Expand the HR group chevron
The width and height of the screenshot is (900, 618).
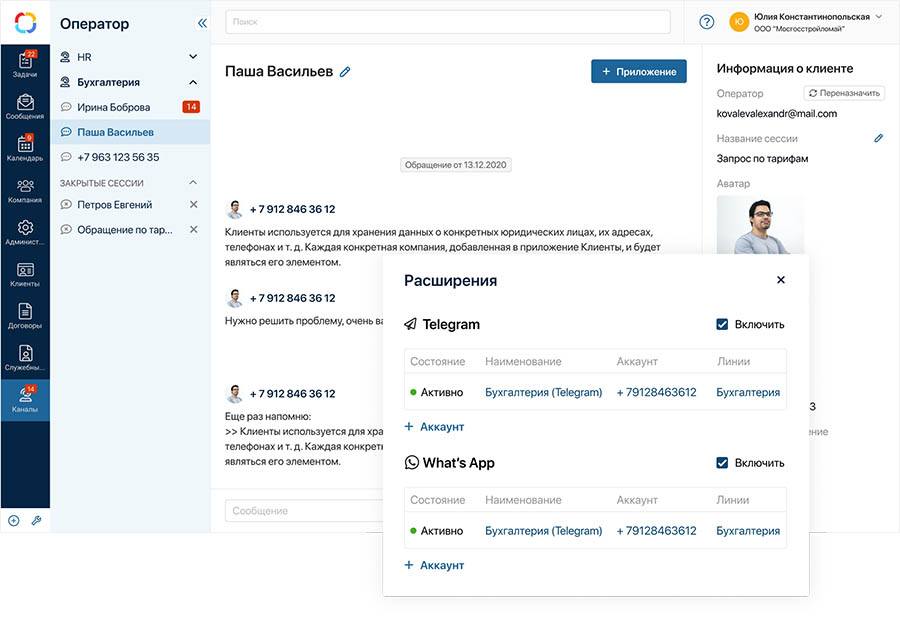[x=193, y=57]
